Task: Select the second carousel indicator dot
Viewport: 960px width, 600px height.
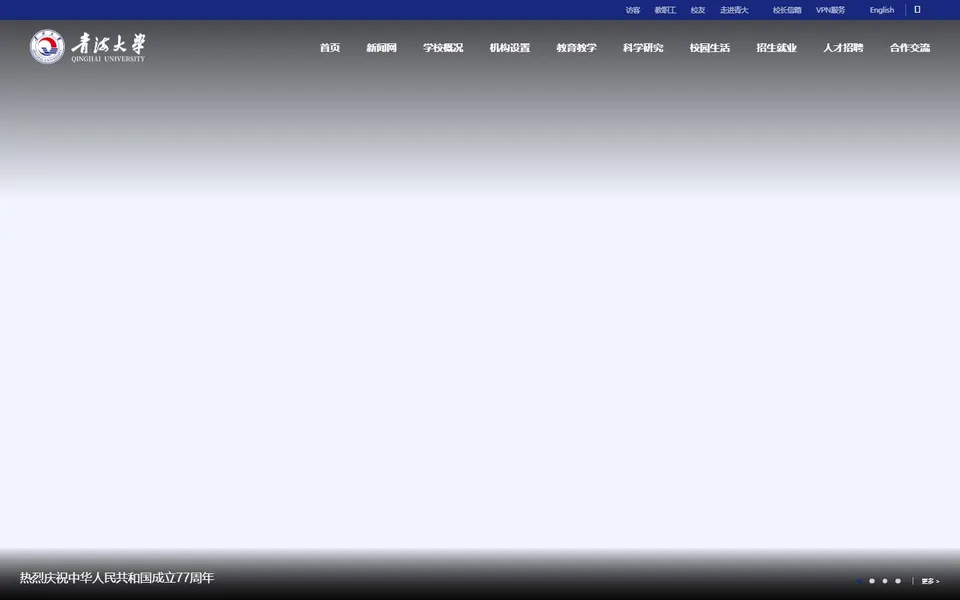Action: coord(872,581)
